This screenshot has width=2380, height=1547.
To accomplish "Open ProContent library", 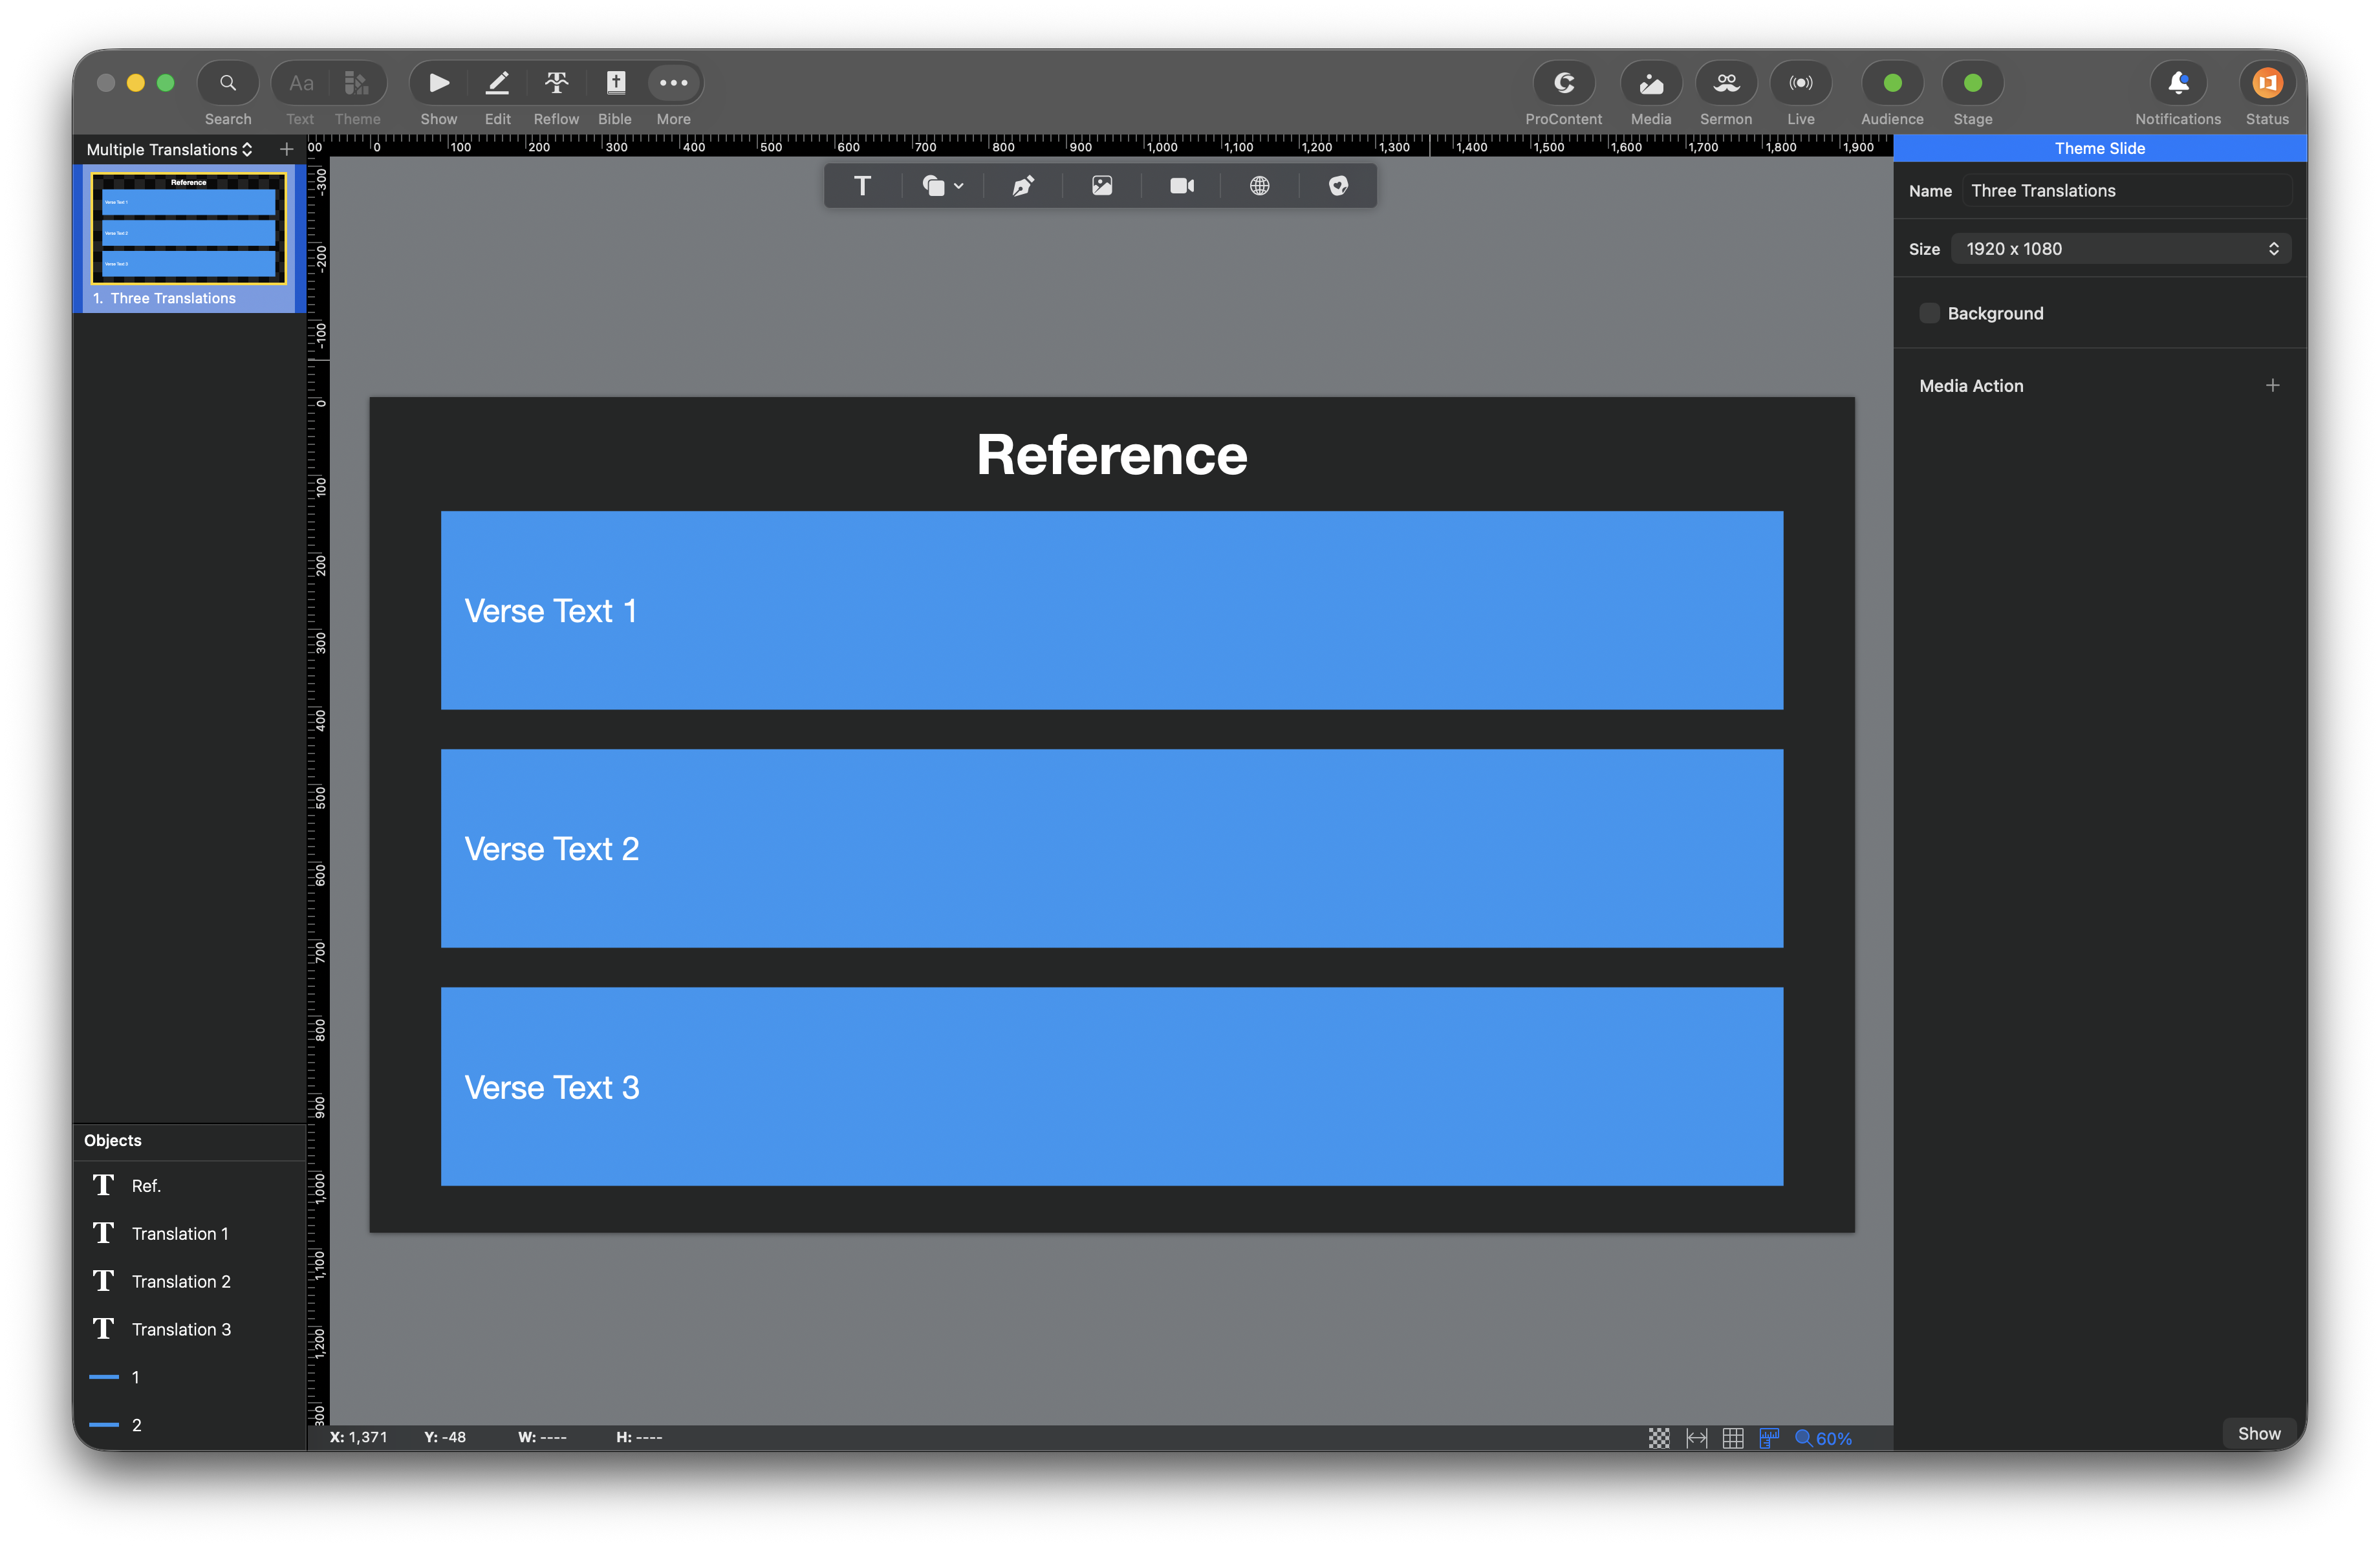I will tap(1563, 83).
